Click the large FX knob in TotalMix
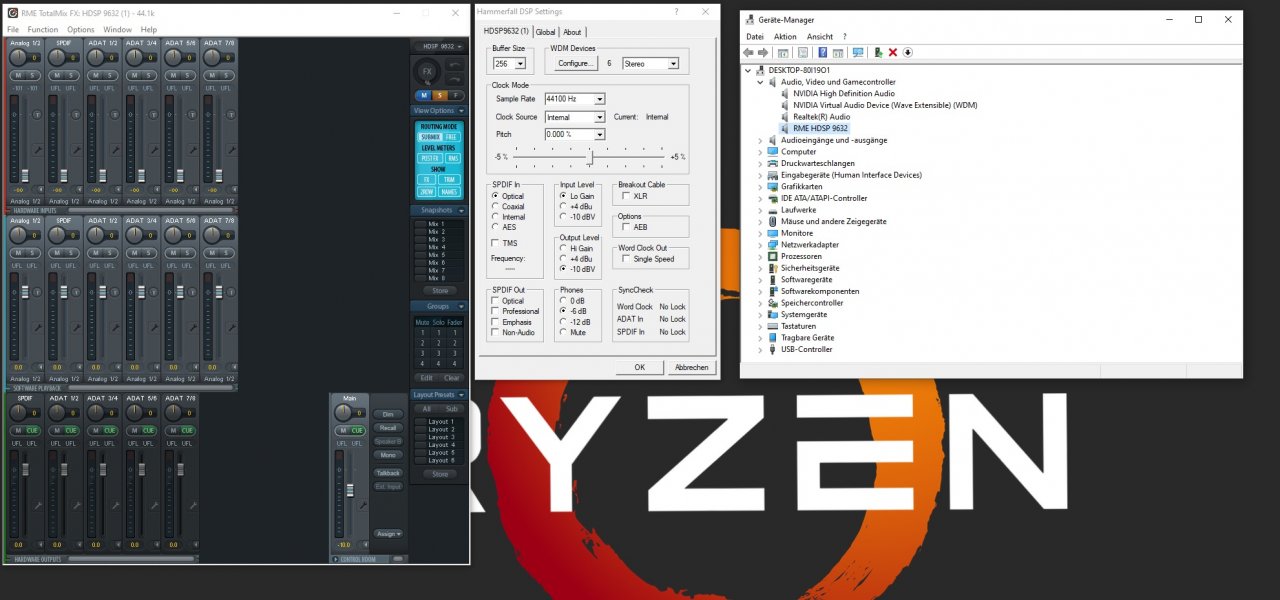Image resolution: width=1280 pixels, height=600 pixels. [427, 71]
